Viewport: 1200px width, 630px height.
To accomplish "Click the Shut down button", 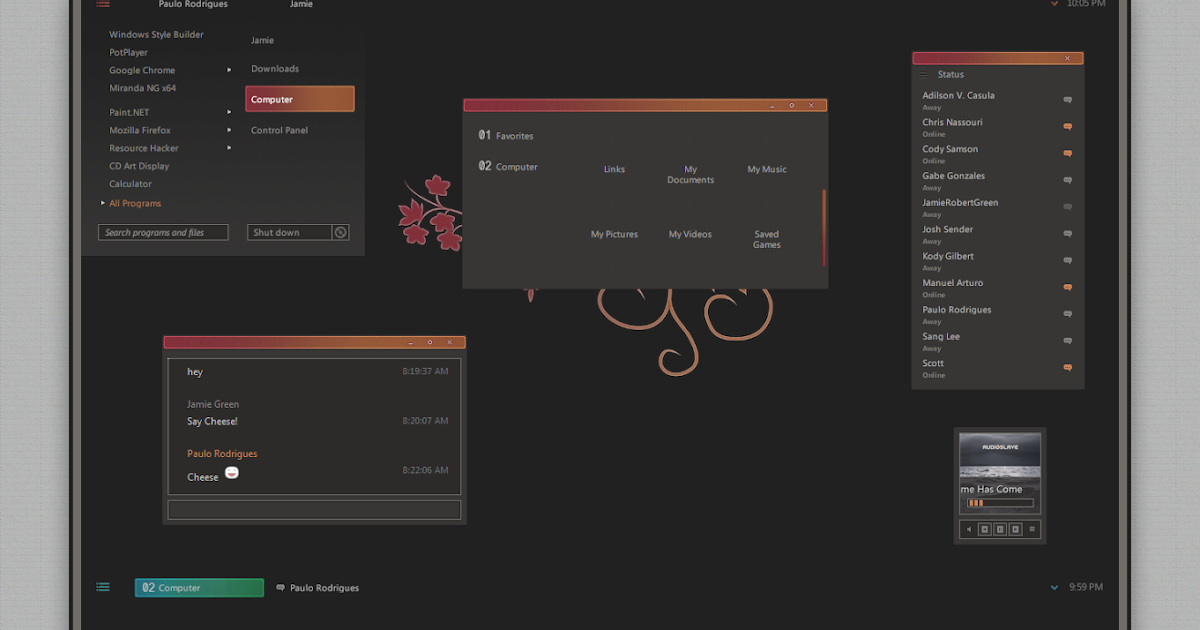I will click(289, 232).
